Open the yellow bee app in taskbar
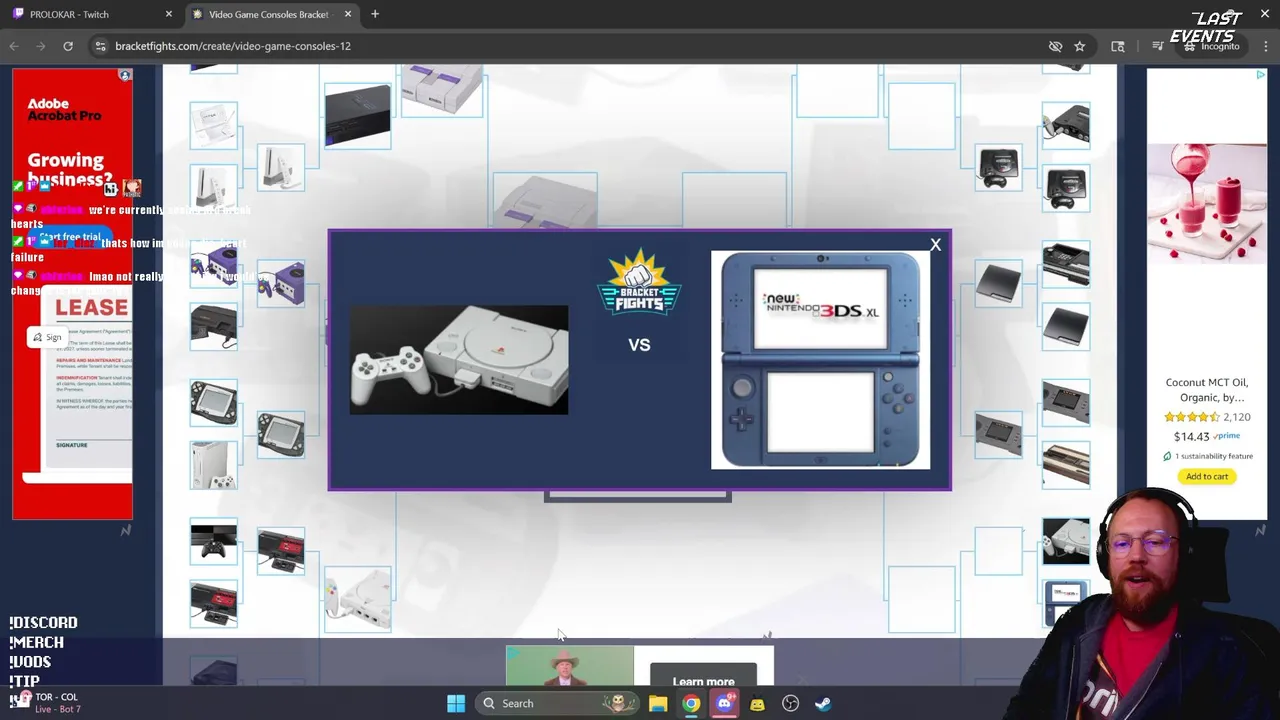1280x720 pixels. click(x=757, y=703)
